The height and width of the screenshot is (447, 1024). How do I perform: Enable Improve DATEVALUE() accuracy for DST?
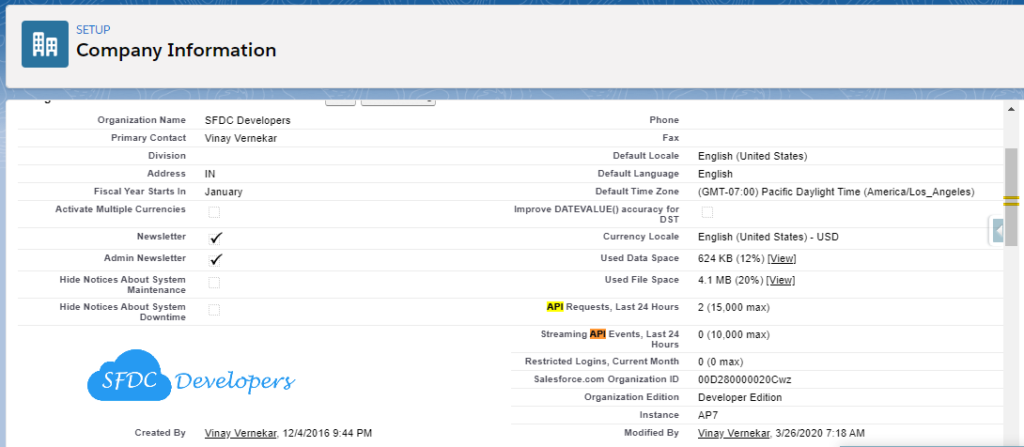click(x=707, y=211)
